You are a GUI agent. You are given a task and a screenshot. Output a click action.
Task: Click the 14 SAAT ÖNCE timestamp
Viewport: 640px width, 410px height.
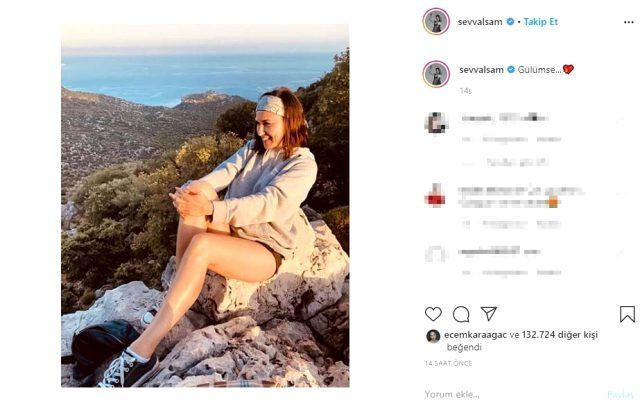448,363
